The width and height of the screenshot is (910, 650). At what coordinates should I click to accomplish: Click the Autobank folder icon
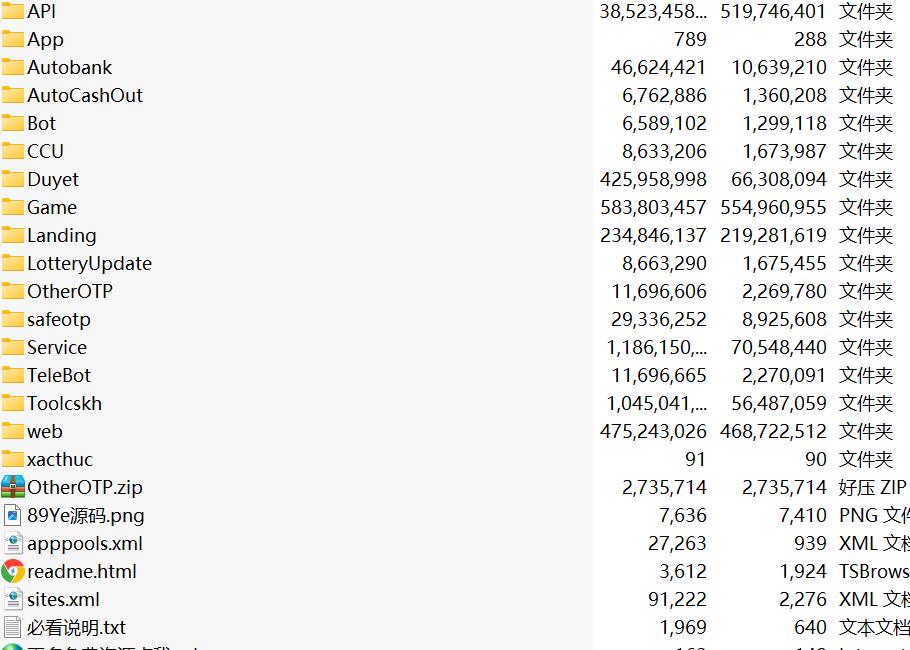tap(13, 67)
